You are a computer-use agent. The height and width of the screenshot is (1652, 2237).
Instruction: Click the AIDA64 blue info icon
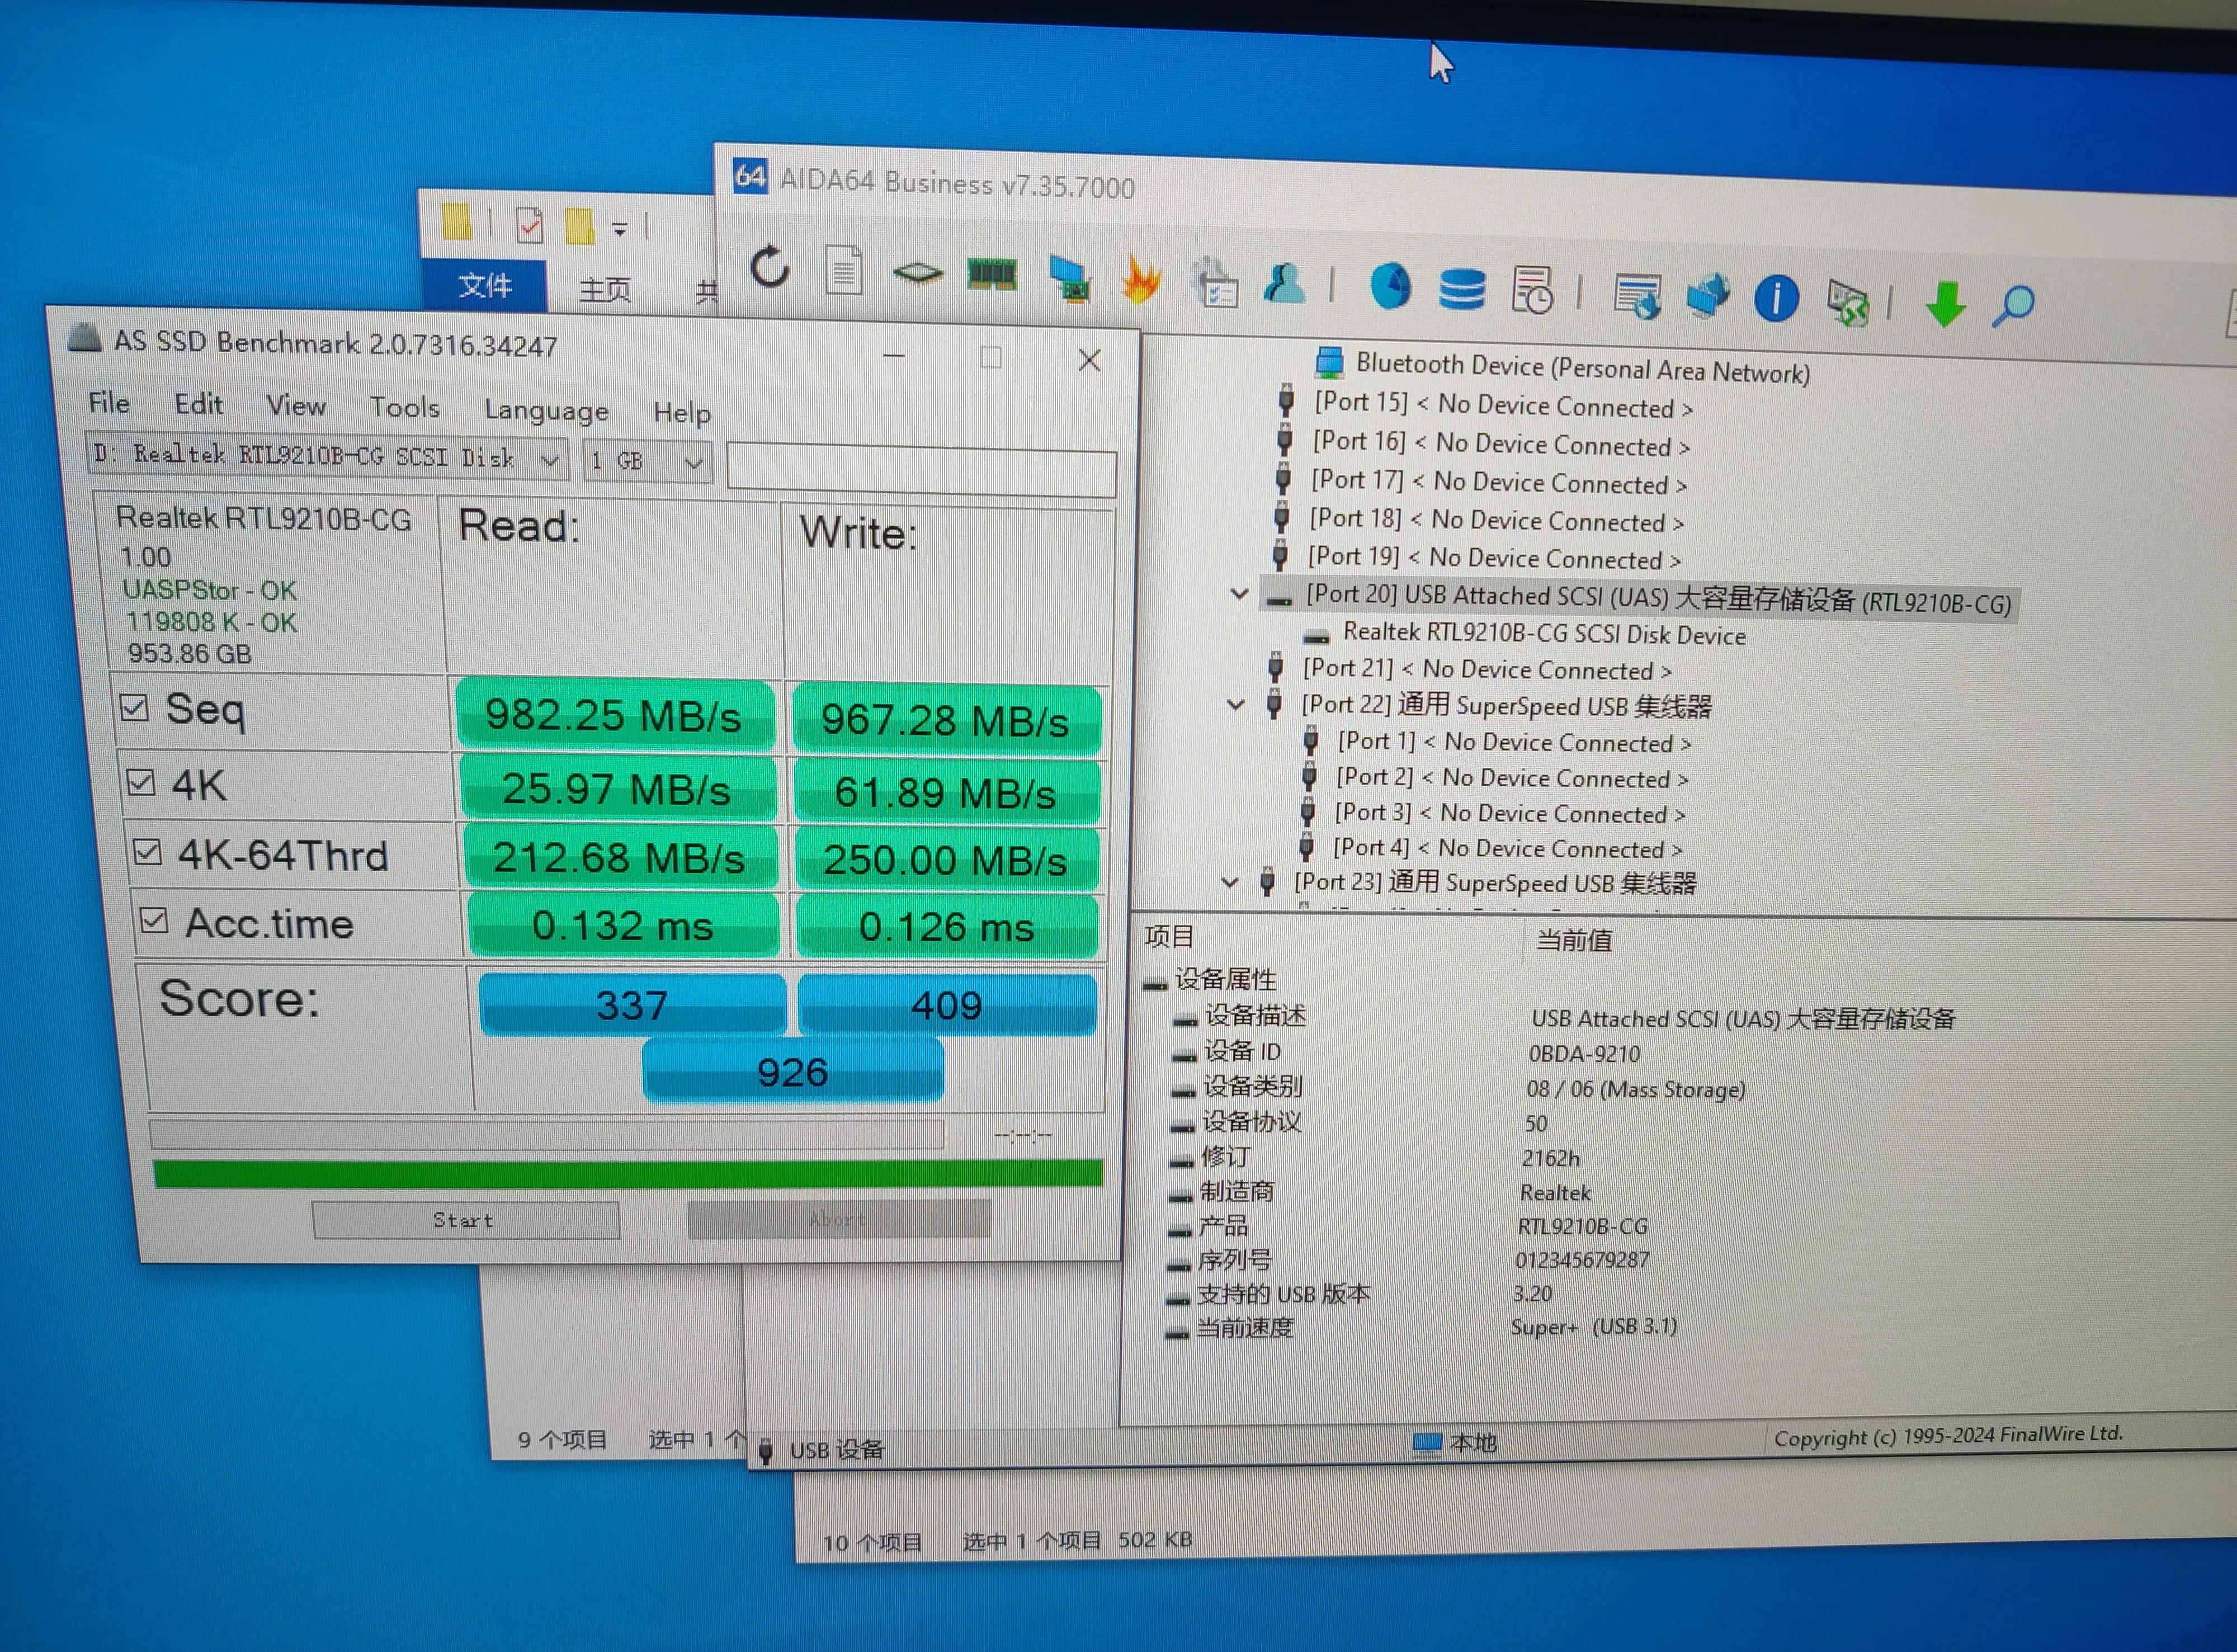click(x=1776, y=298)
